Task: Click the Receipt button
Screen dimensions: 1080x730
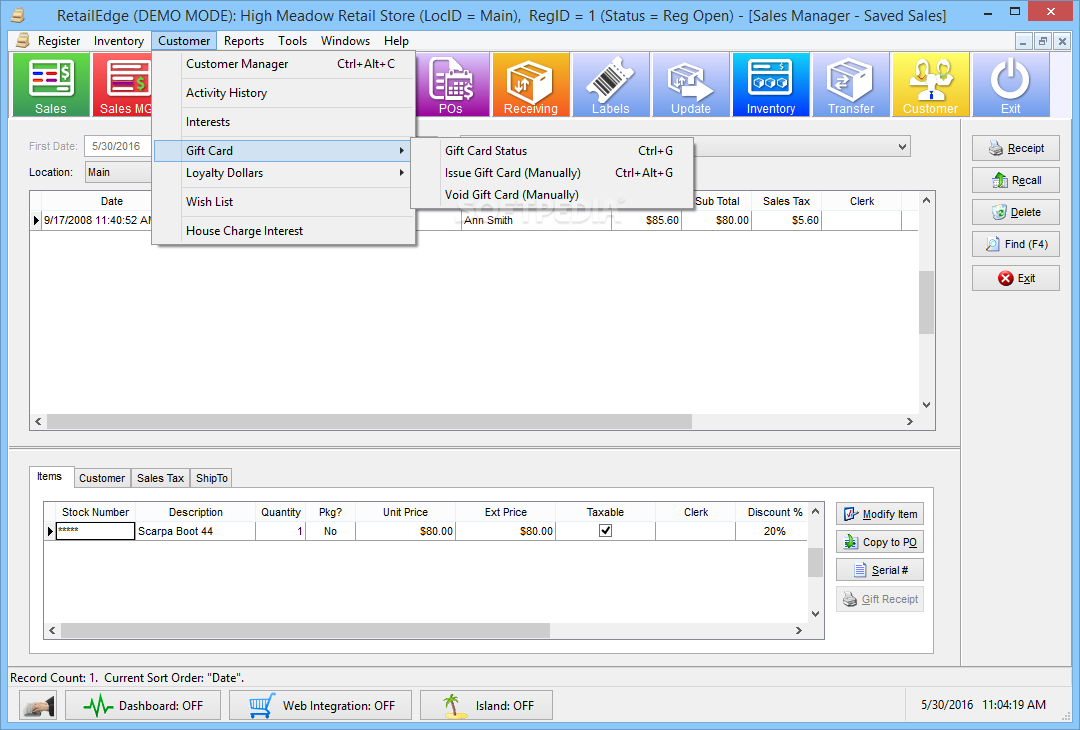Action: click(x=1015, y=148)
